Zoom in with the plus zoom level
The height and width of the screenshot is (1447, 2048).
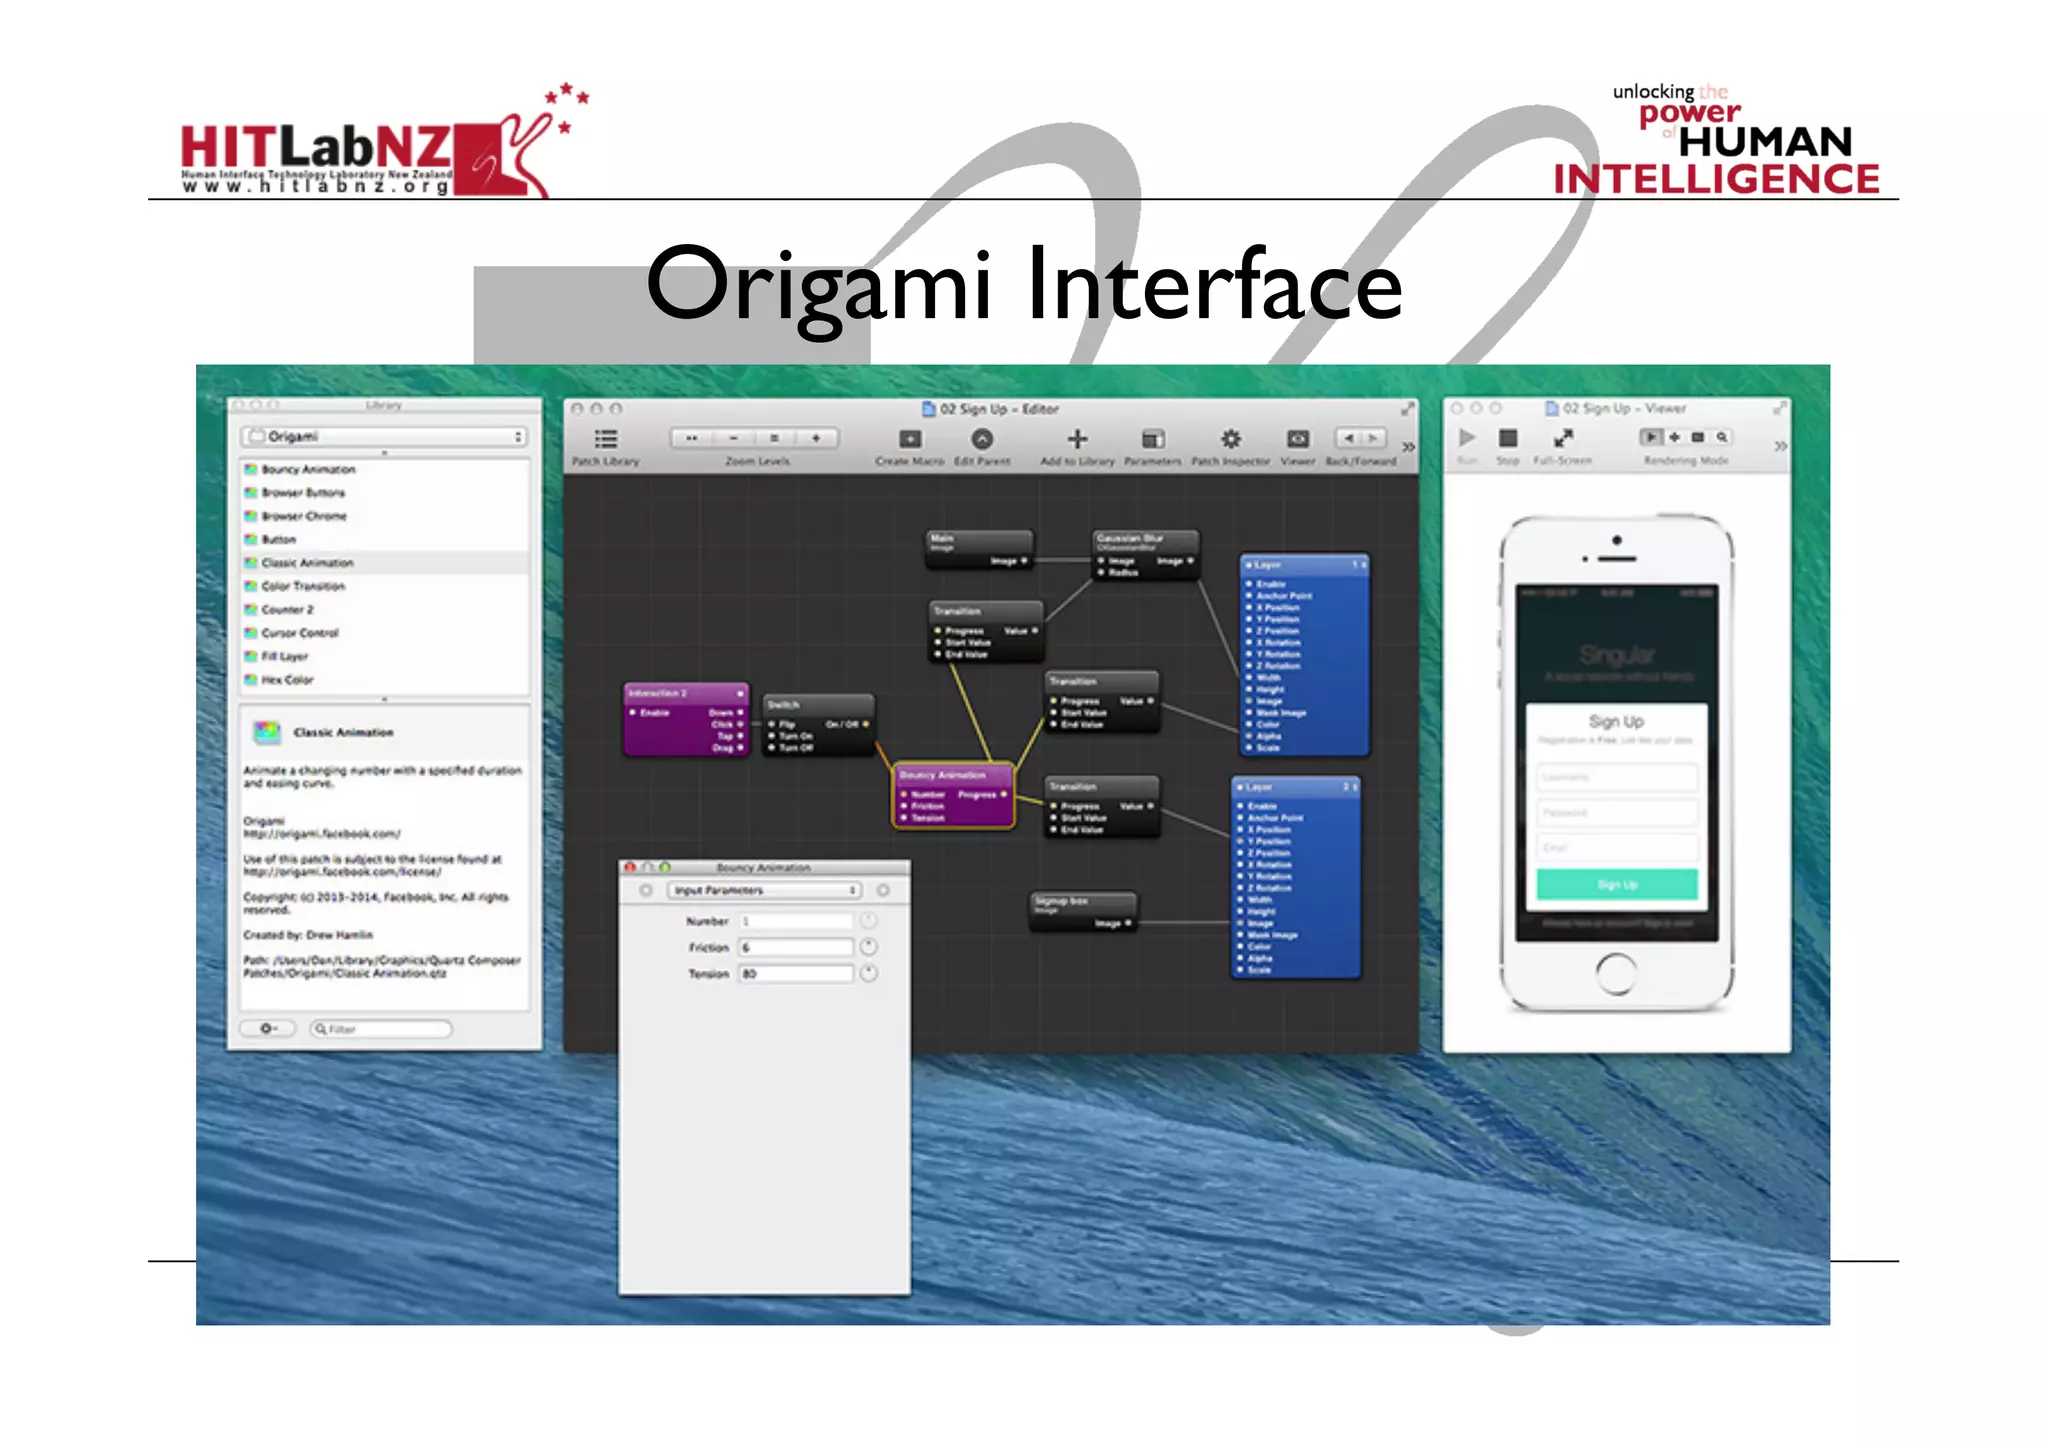tap(816, 438)
